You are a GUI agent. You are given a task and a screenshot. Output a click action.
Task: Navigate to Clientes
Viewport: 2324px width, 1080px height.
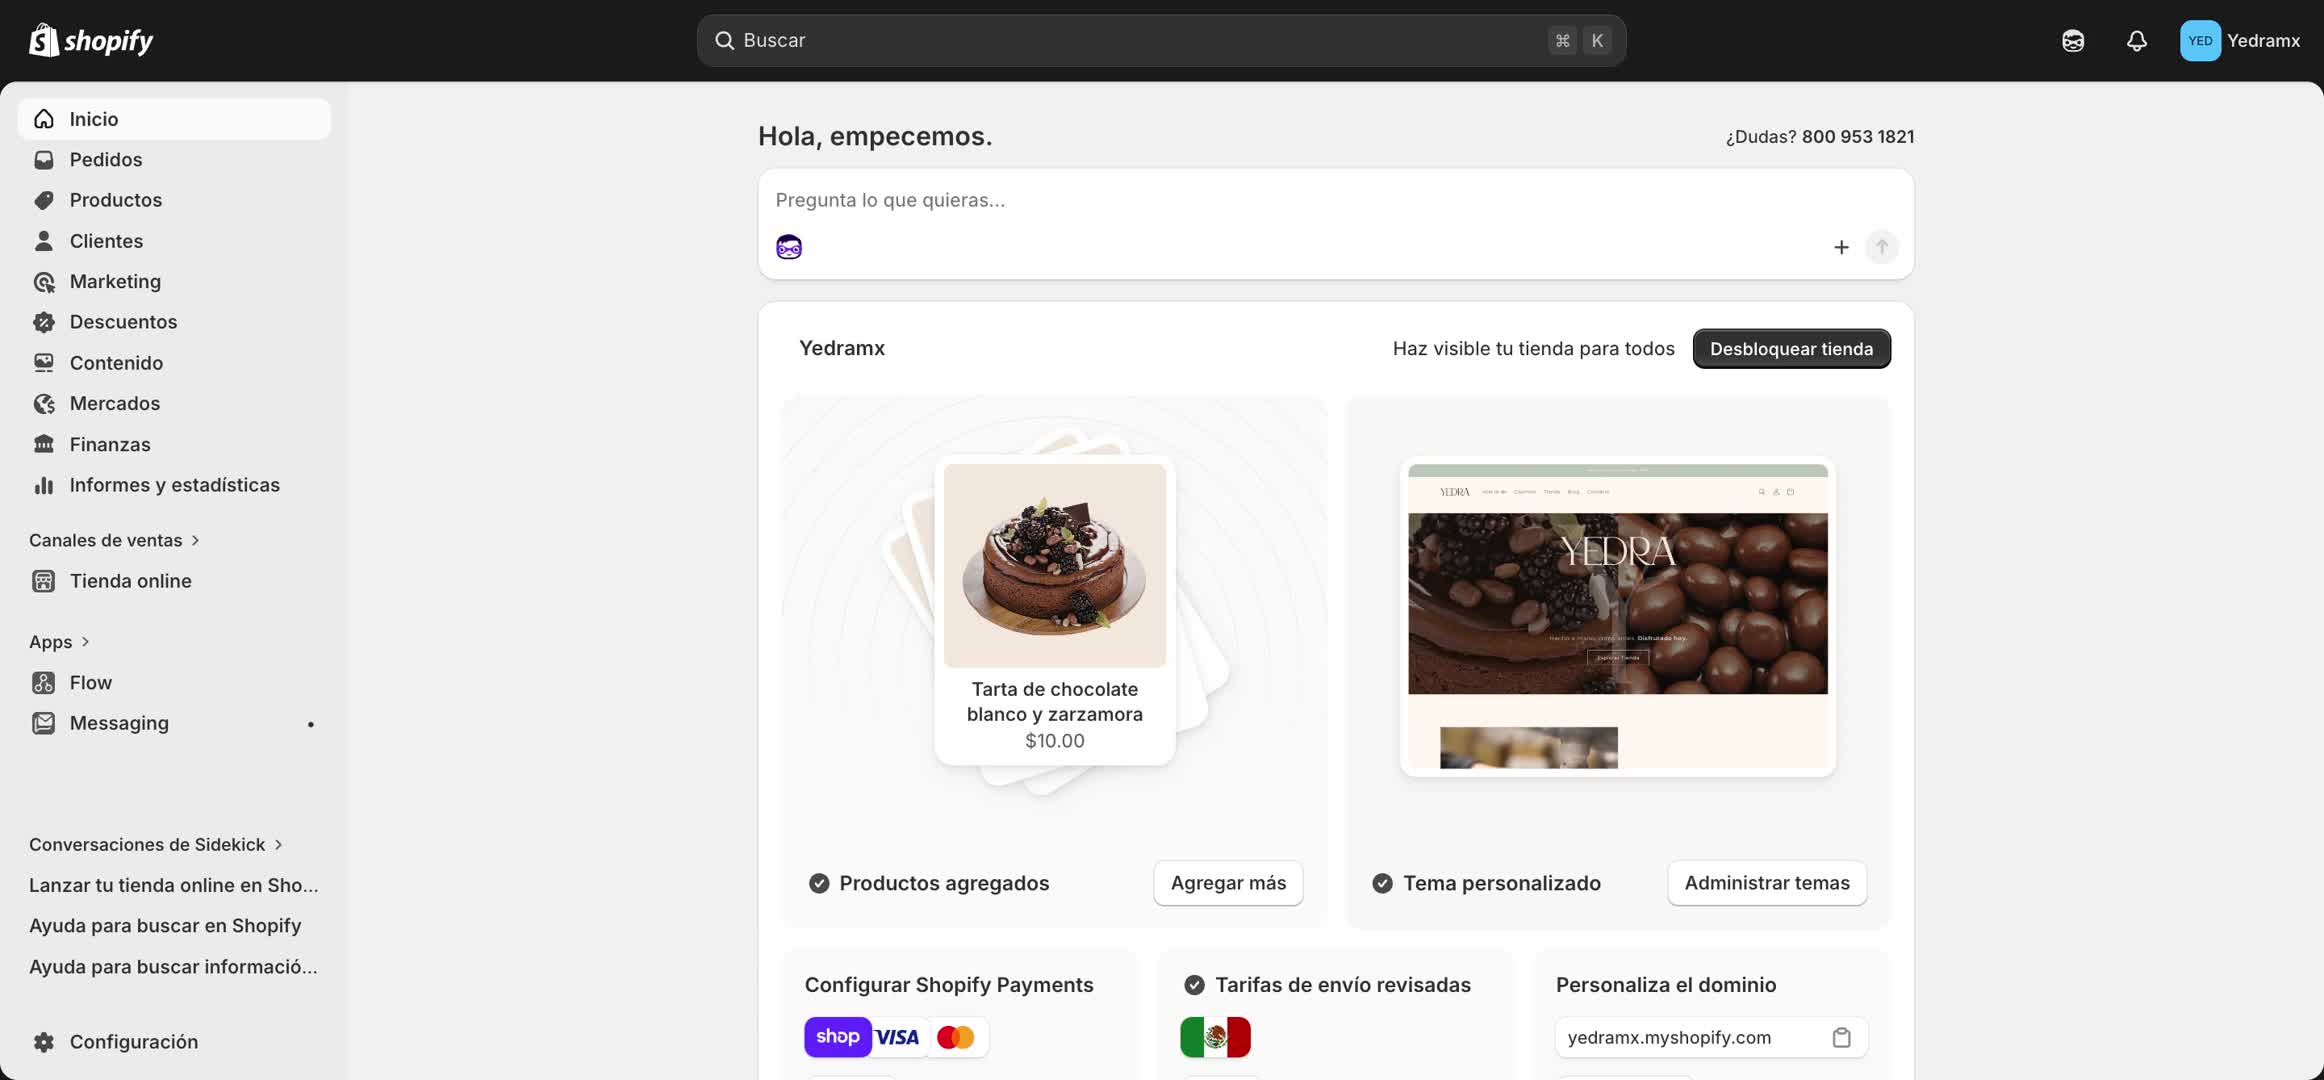pyautogui.click(x=174, y=241)
